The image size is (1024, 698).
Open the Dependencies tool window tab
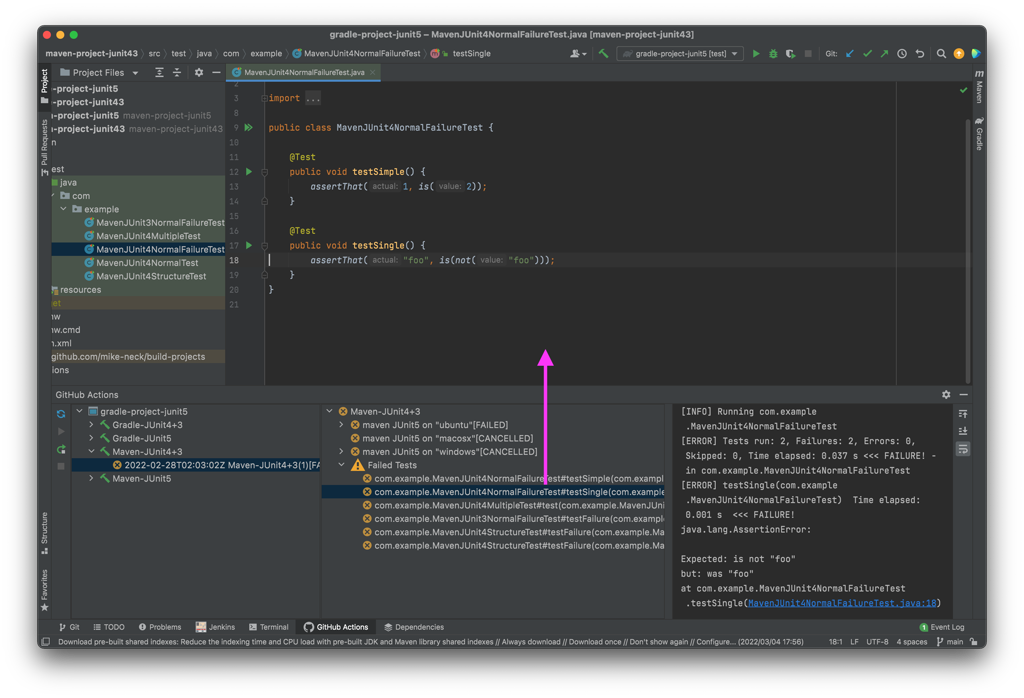click(414, 627)
